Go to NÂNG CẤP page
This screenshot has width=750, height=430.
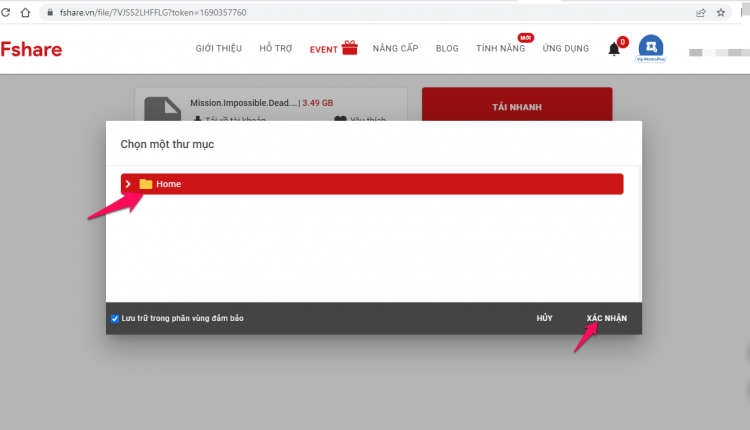396,48
